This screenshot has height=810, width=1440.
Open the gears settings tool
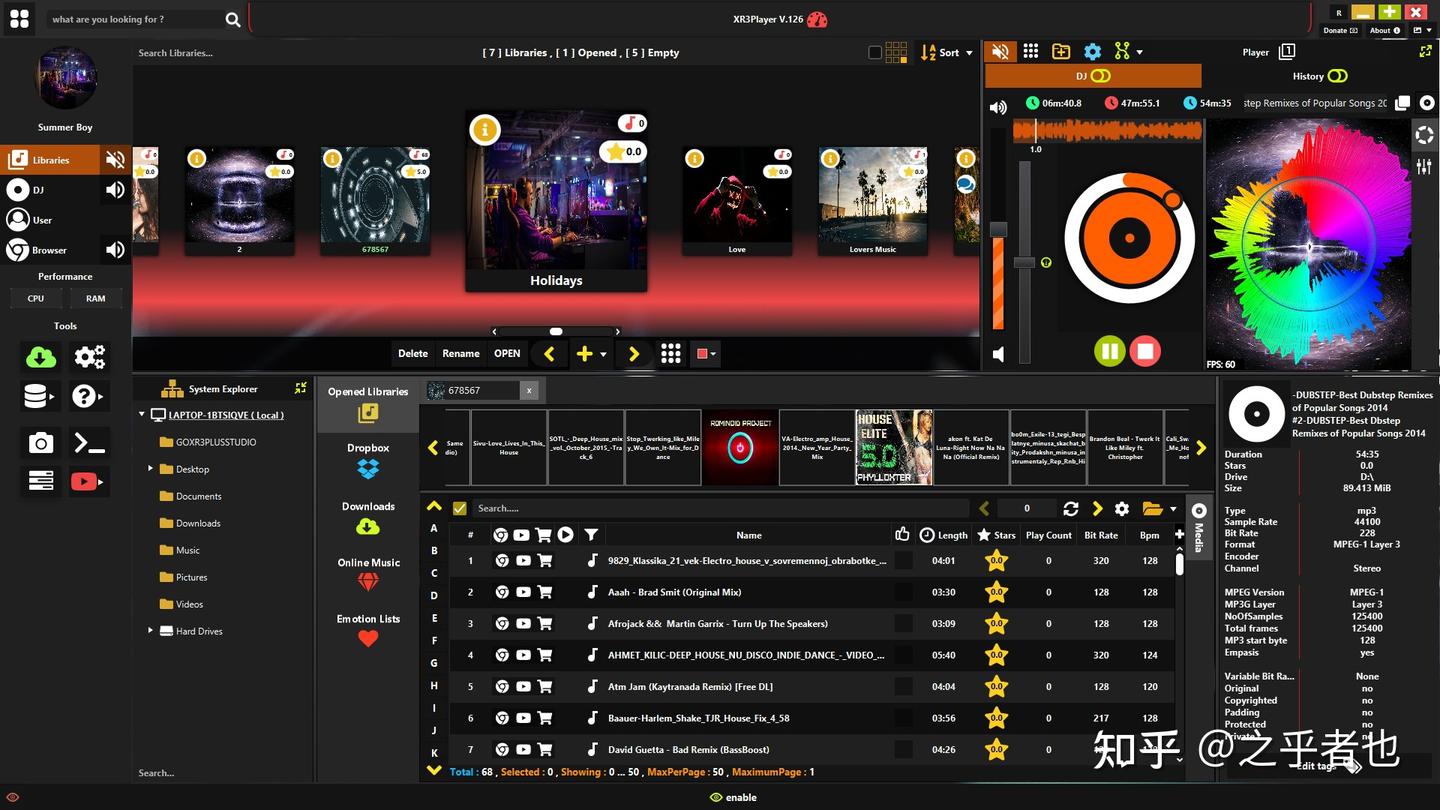89,357
